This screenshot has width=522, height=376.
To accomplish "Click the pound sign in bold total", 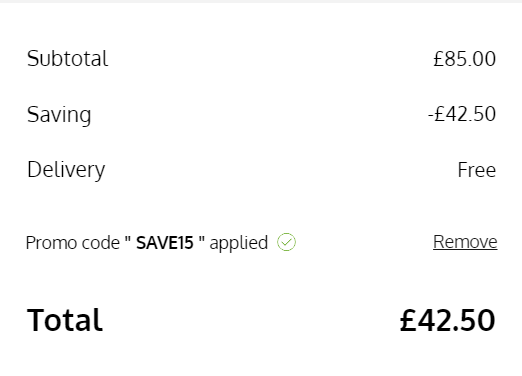I will [x=409, y=320].
